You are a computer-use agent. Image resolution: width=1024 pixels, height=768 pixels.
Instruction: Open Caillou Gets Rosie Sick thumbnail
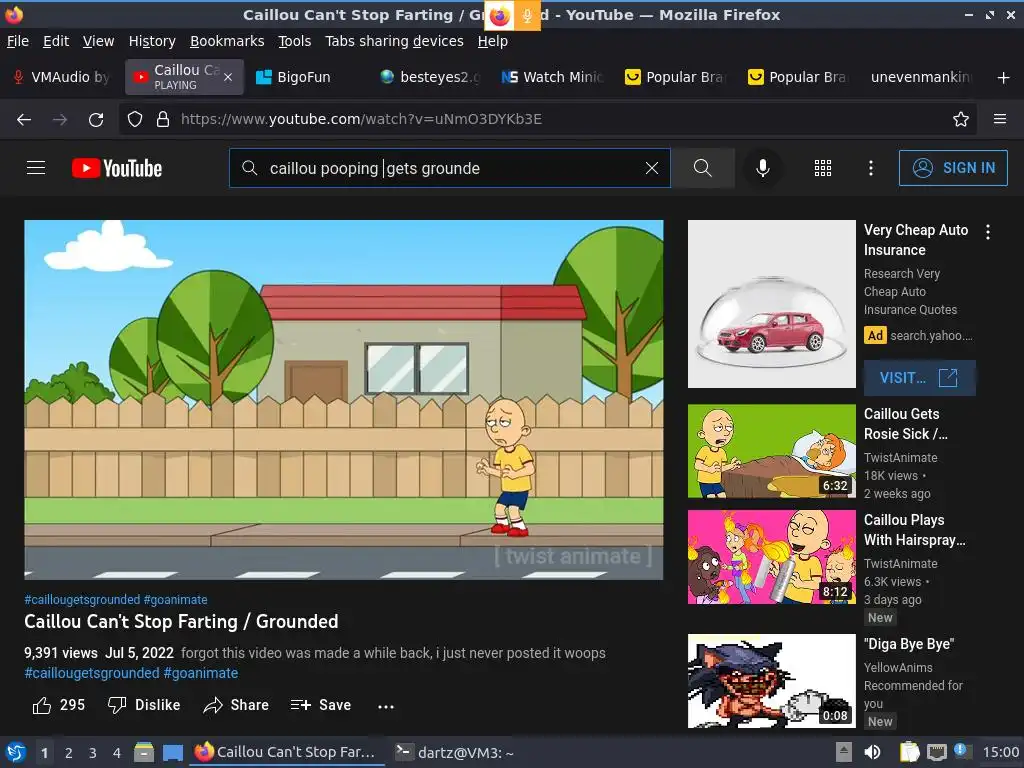coord(771,451)
